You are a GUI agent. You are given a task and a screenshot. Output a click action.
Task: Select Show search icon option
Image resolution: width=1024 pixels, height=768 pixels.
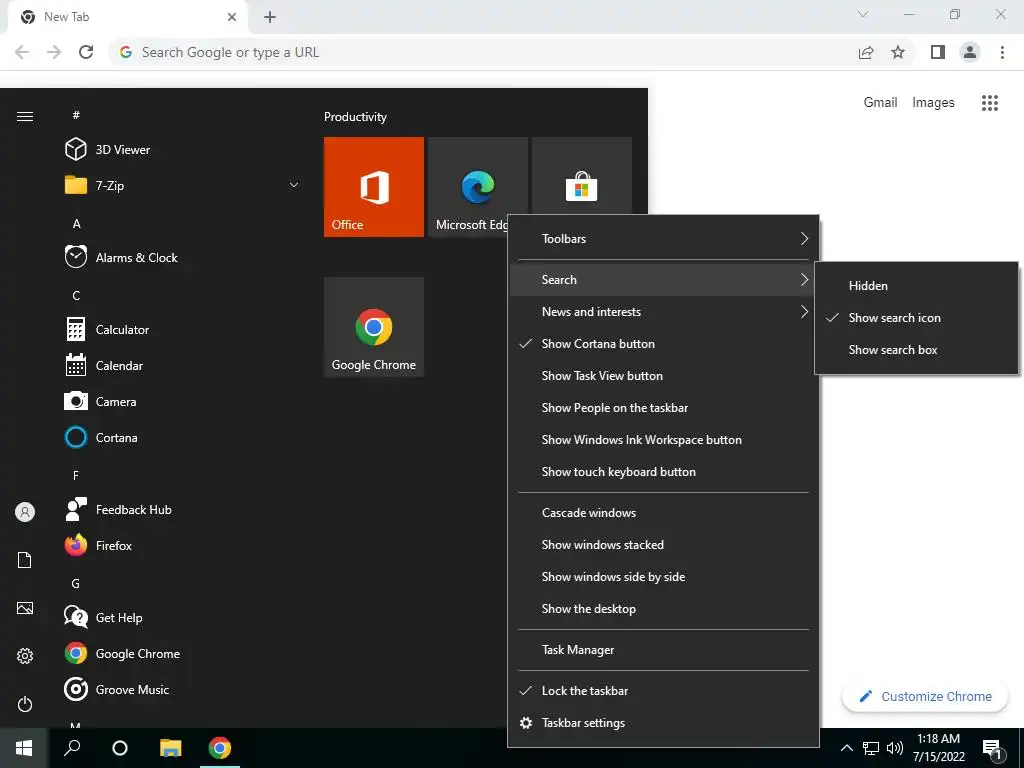click(x=916, y=317)
